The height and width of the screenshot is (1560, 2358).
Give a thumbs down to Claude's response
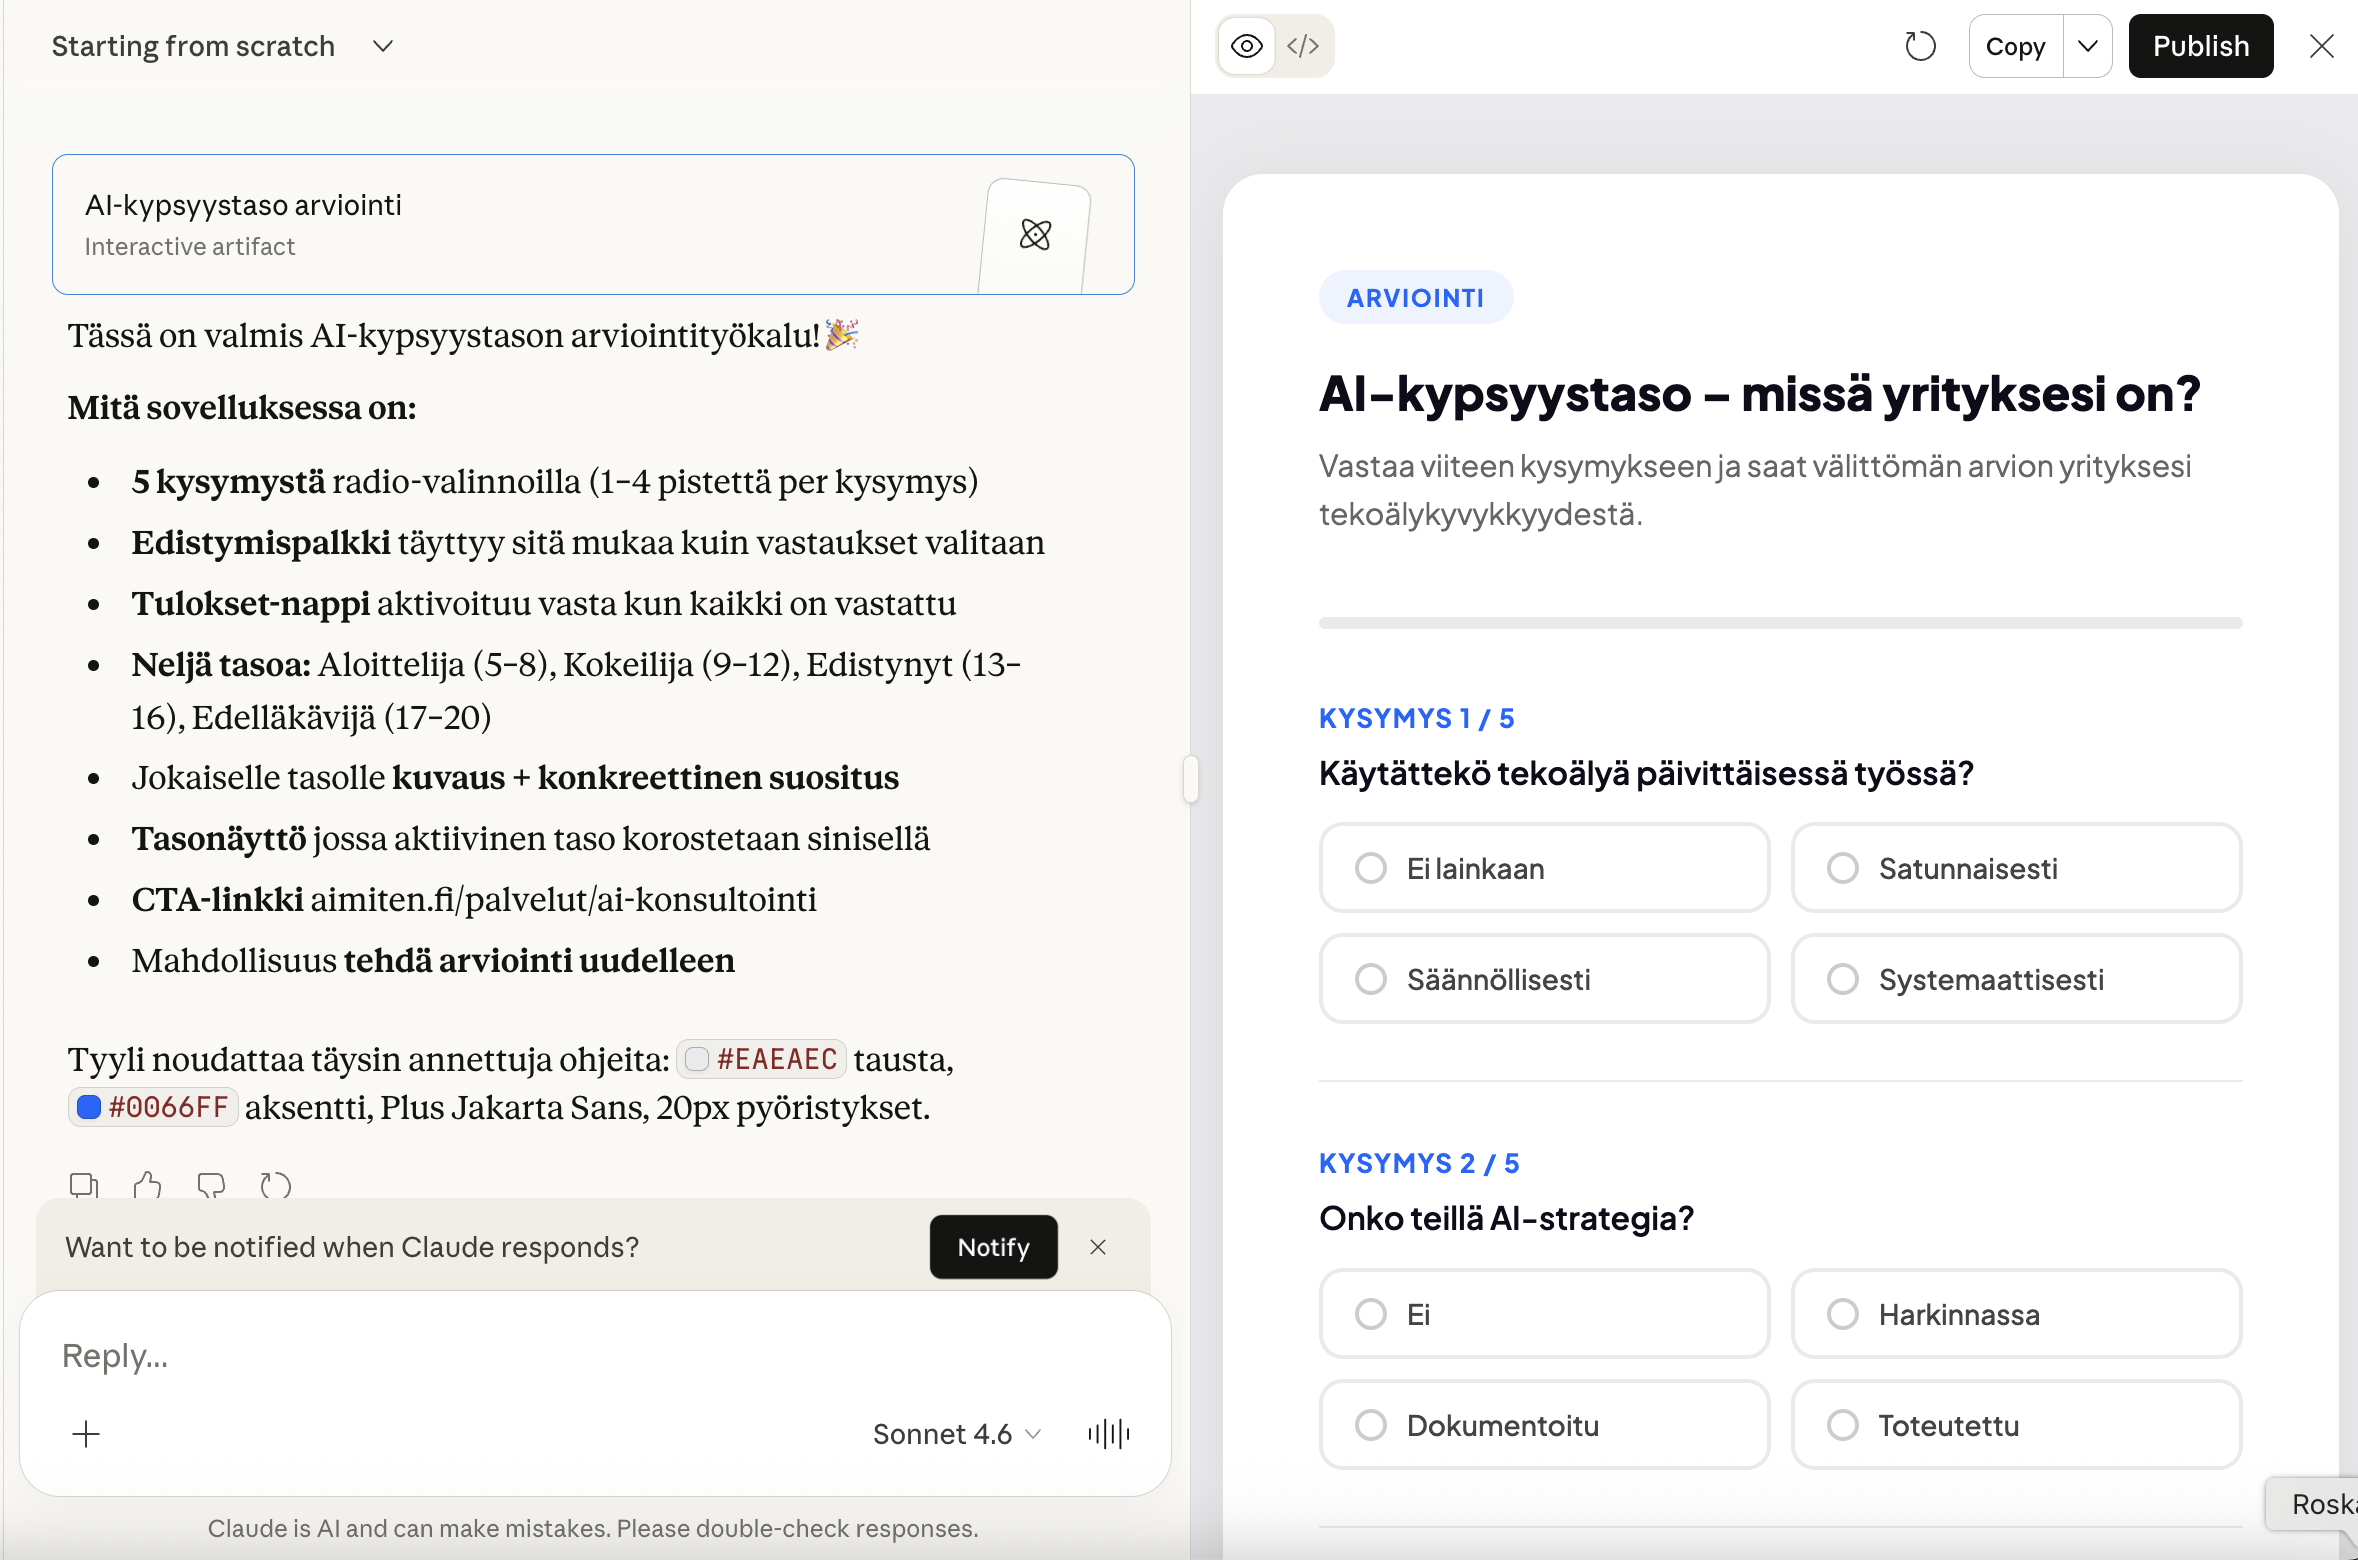point(211,1185)
